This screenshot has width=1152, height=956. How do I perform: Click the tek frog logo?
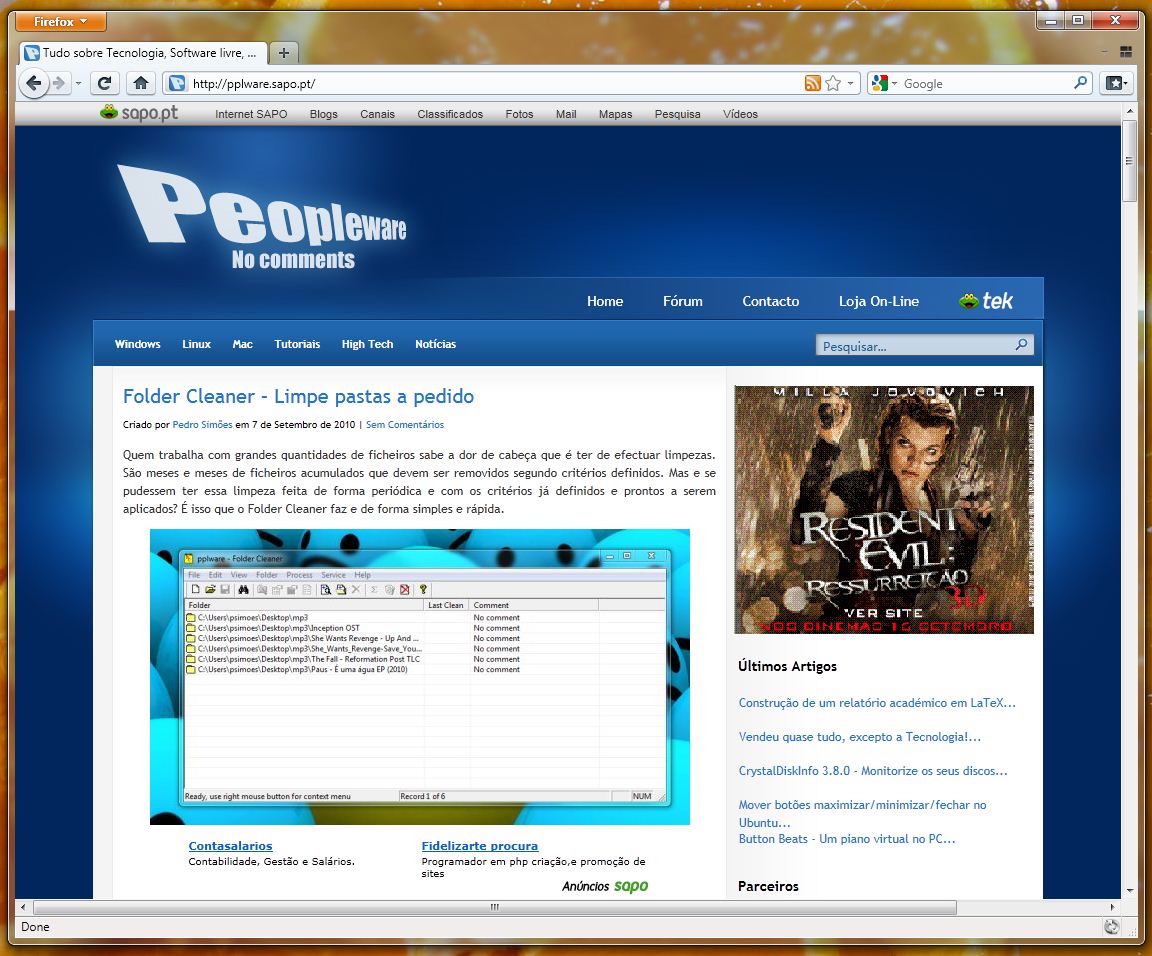[986, 301]
